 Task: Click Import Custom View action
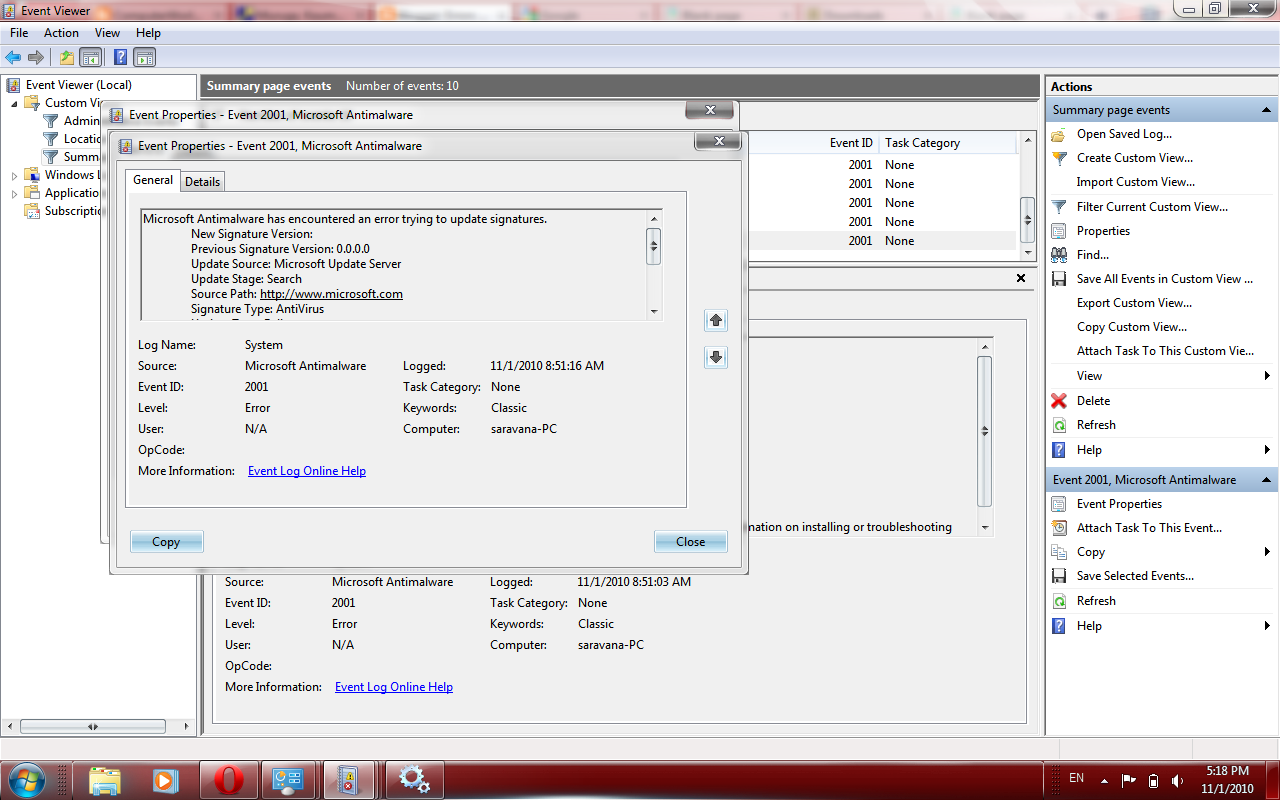point(1135,182)
